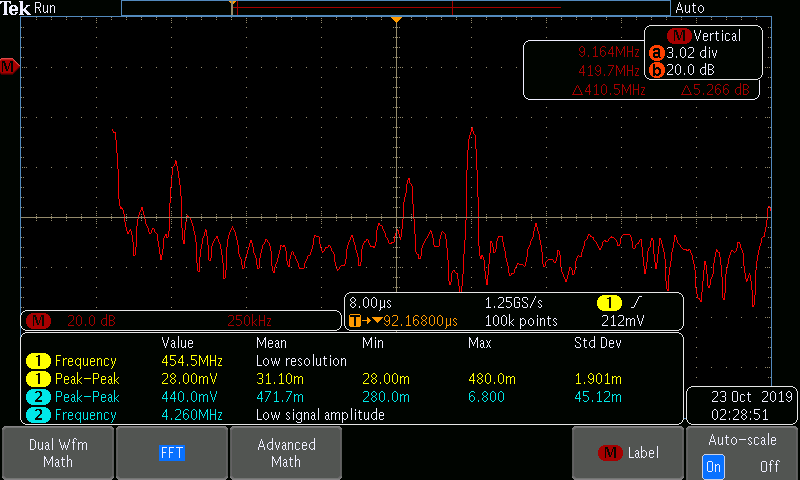Click the Tek logo in the corner
The image size is (800, 480).
16,8
